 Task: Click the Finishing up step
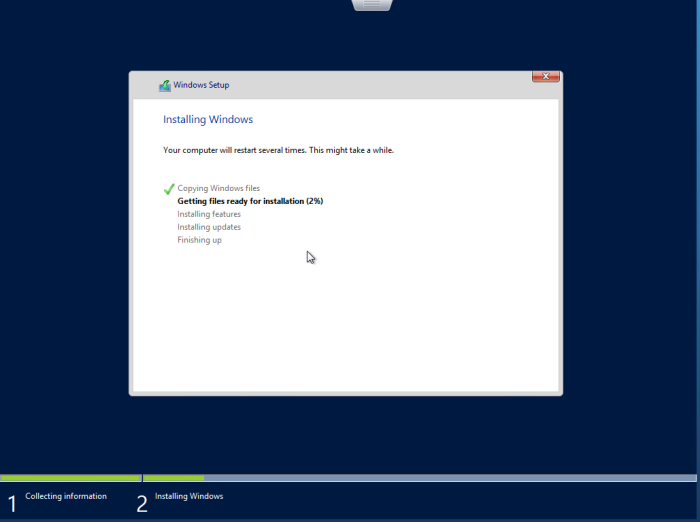pos(199,240)
